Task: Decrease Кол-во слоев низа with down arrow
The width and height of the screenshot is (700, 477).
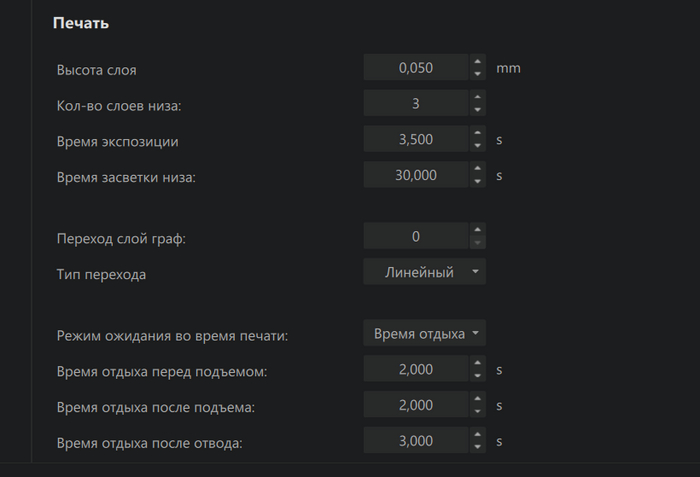Action: coord(477,110)
